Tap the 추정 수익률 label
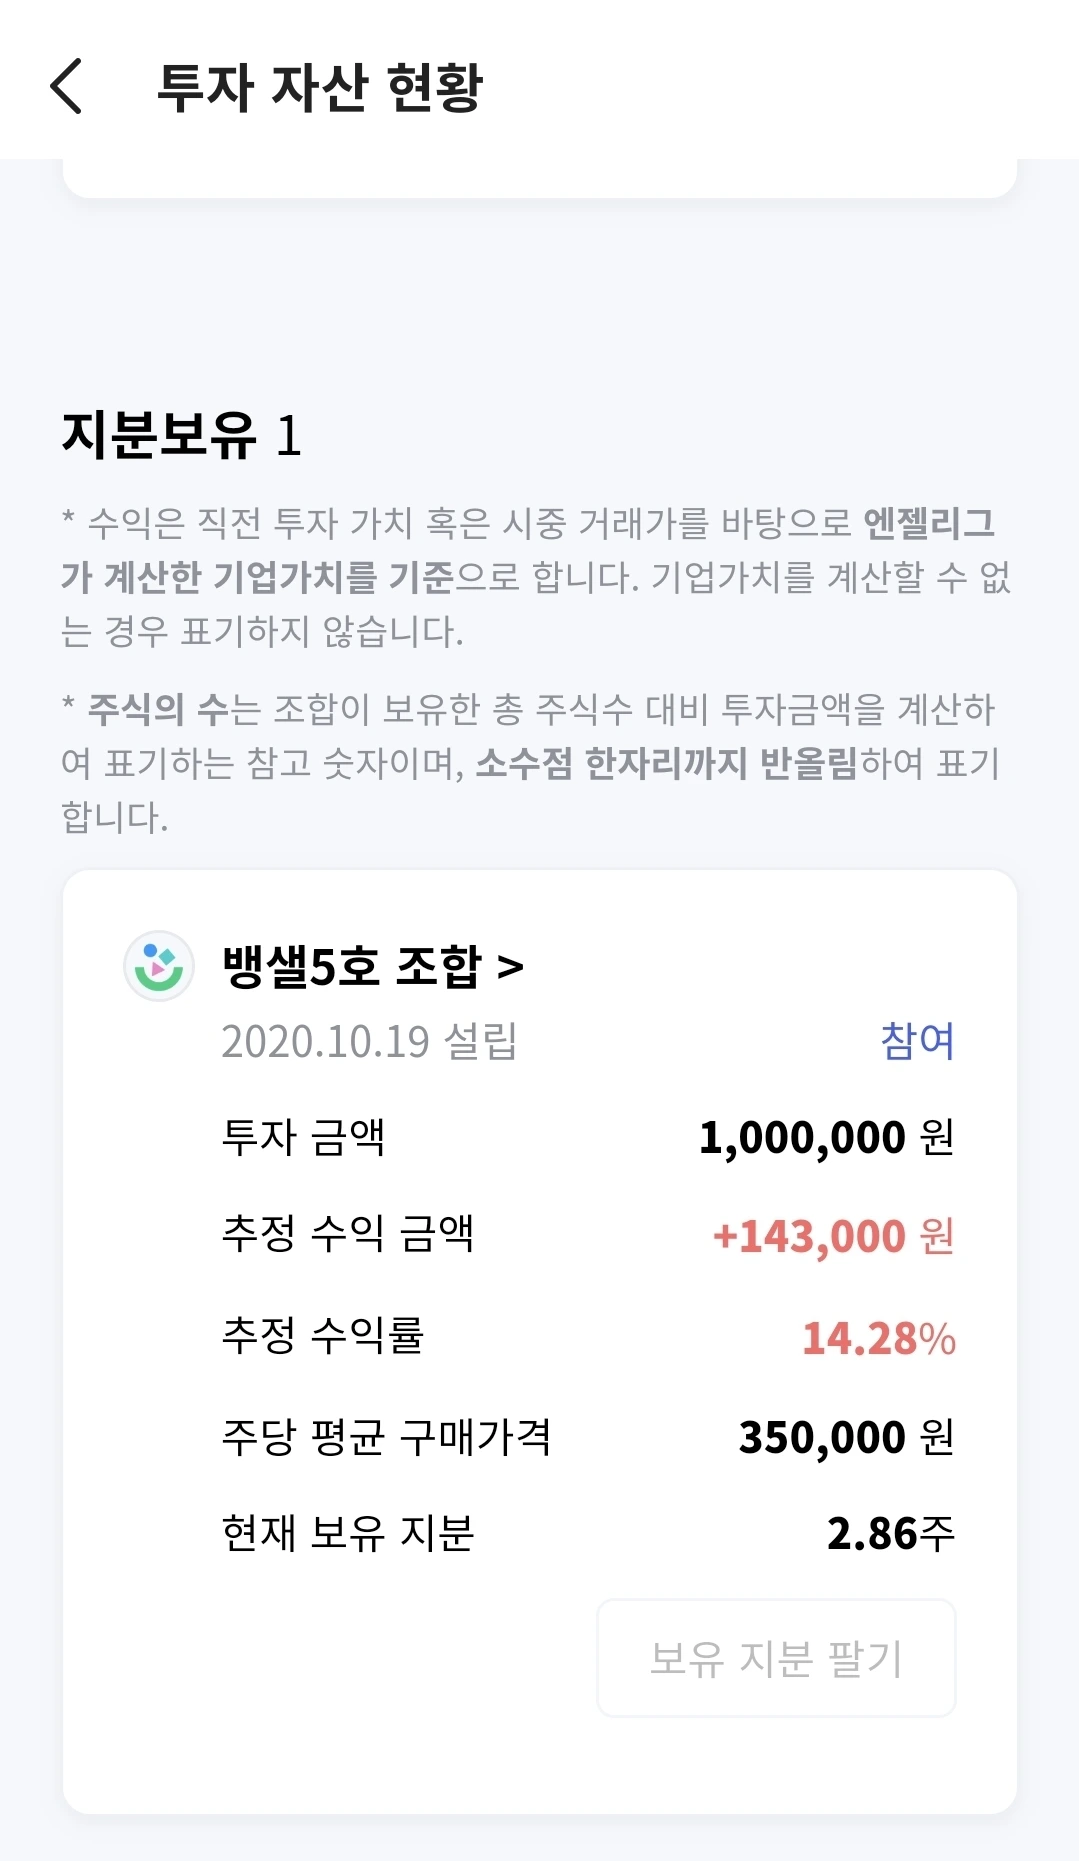Screen dimensions: 1079x1861 coord(323,1334)
